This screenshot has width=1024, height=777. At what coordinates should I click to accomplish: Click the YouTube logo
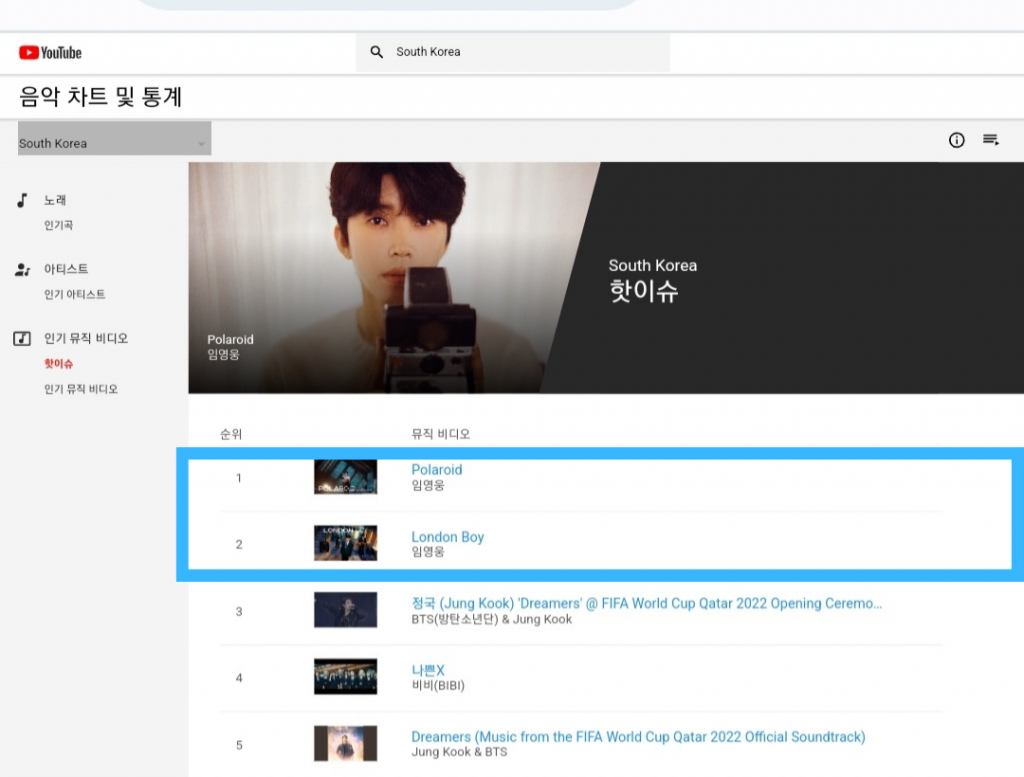[x=50, y=52]
